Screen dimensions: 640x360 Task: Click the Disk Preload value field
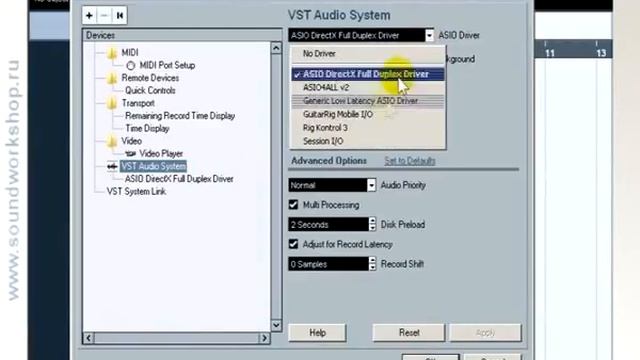(328, 224)
